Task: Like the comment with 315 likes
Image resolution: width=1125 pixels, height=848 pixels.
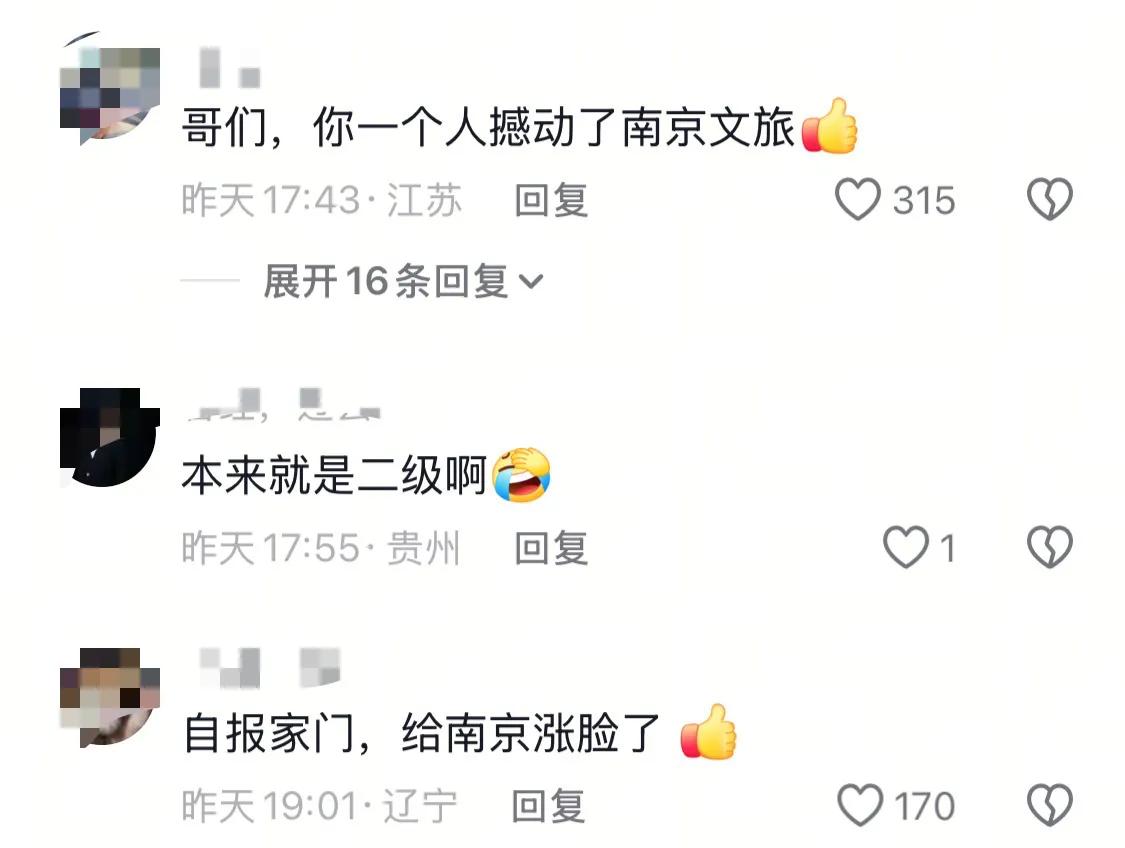Action: [857, 199]
